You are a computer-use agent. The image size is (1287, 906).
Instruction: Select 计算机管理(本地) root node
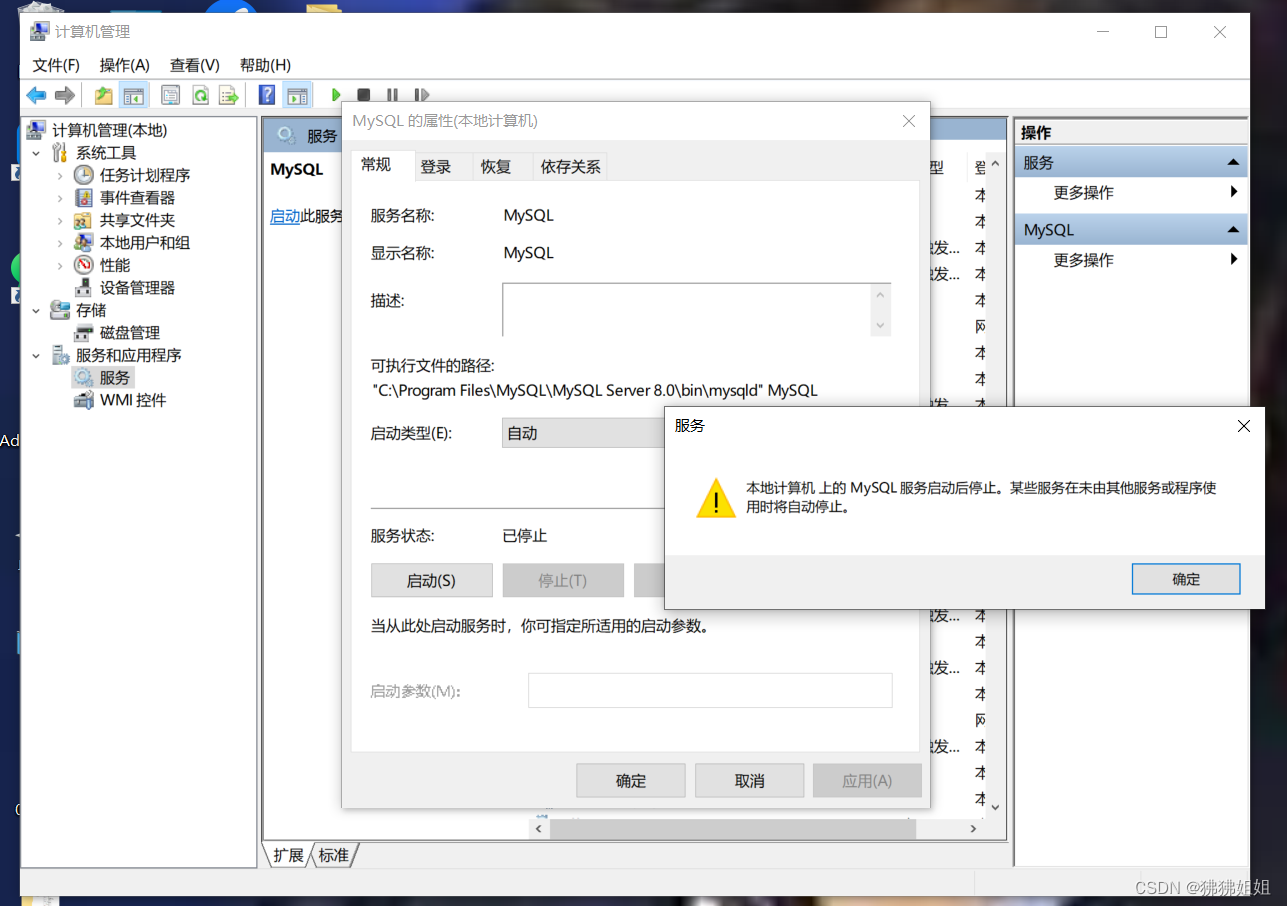pos(109,130)
